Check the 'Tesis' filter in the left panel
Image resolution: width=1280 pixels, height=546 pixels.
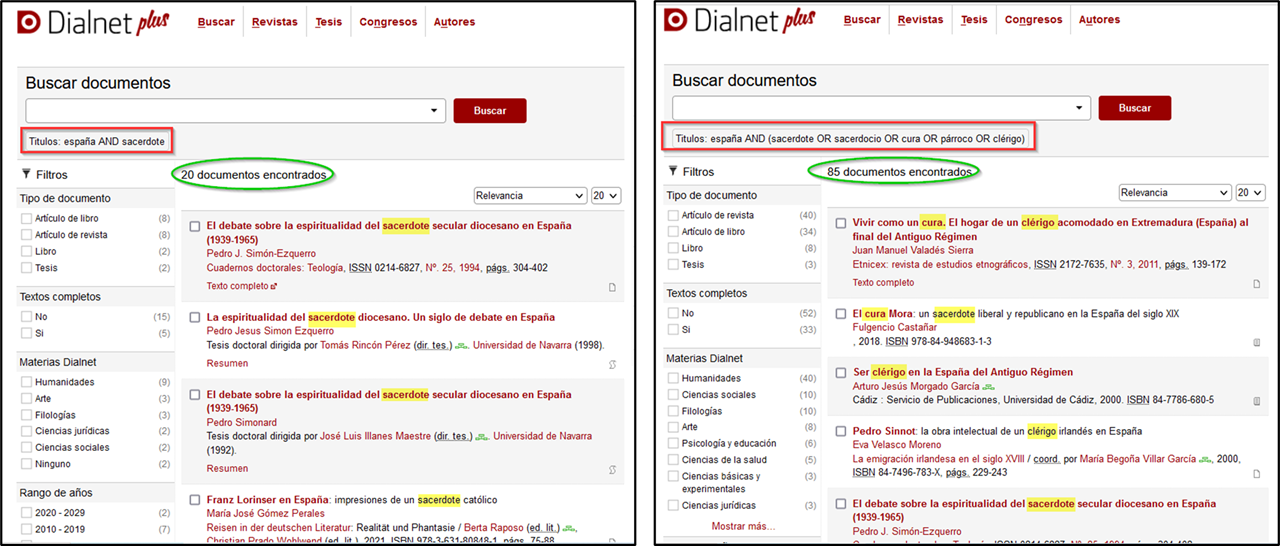[x=27, y=268]
